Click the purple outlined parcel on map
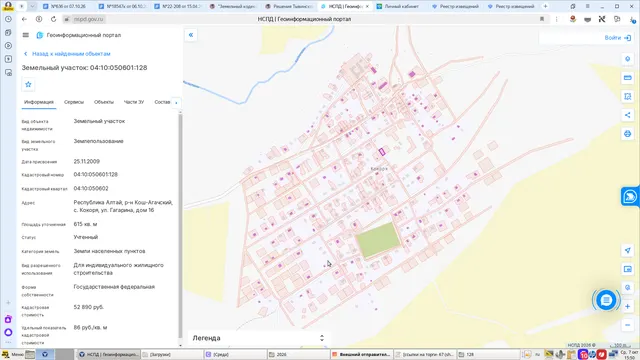Image resolution: width=640 pixels, height=360 pixels. (x=382, y=152)
